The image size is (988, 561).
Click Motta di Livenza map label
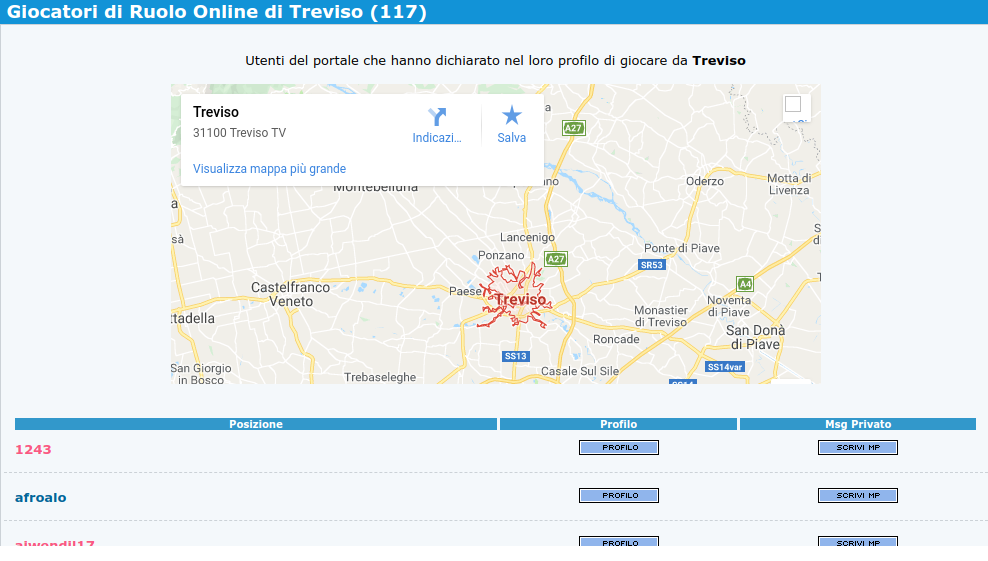(789, 184)
